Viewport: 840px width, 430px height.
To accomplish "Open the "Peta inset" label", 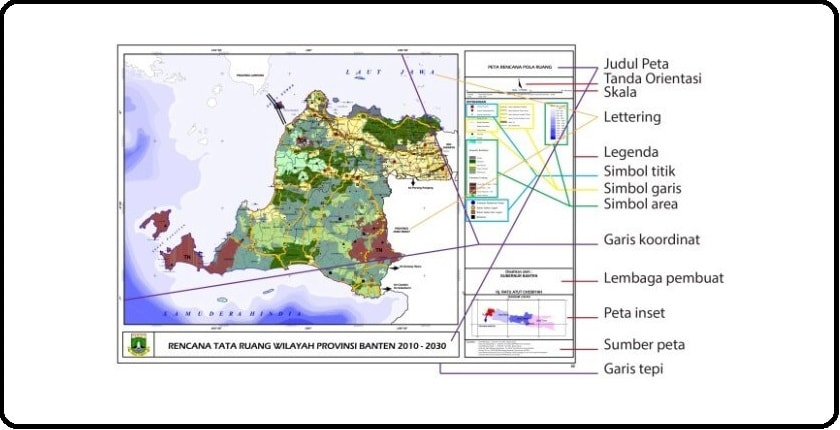I will 635,313.
